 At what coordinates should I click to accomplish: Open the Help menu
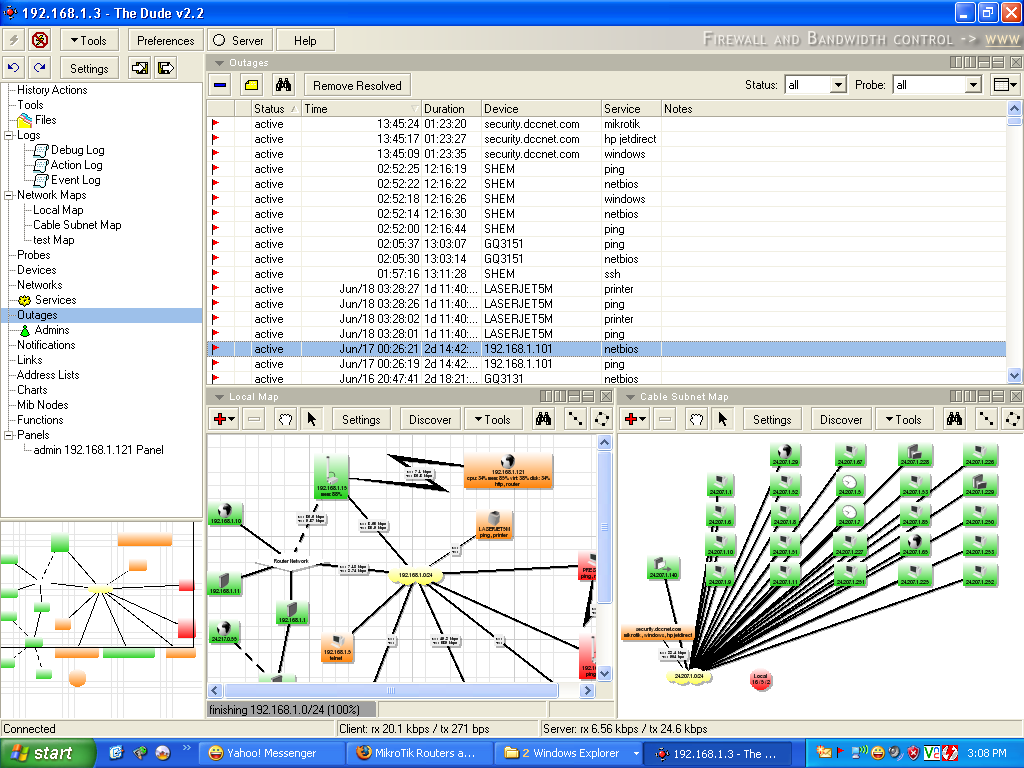[x=305, y=40]
